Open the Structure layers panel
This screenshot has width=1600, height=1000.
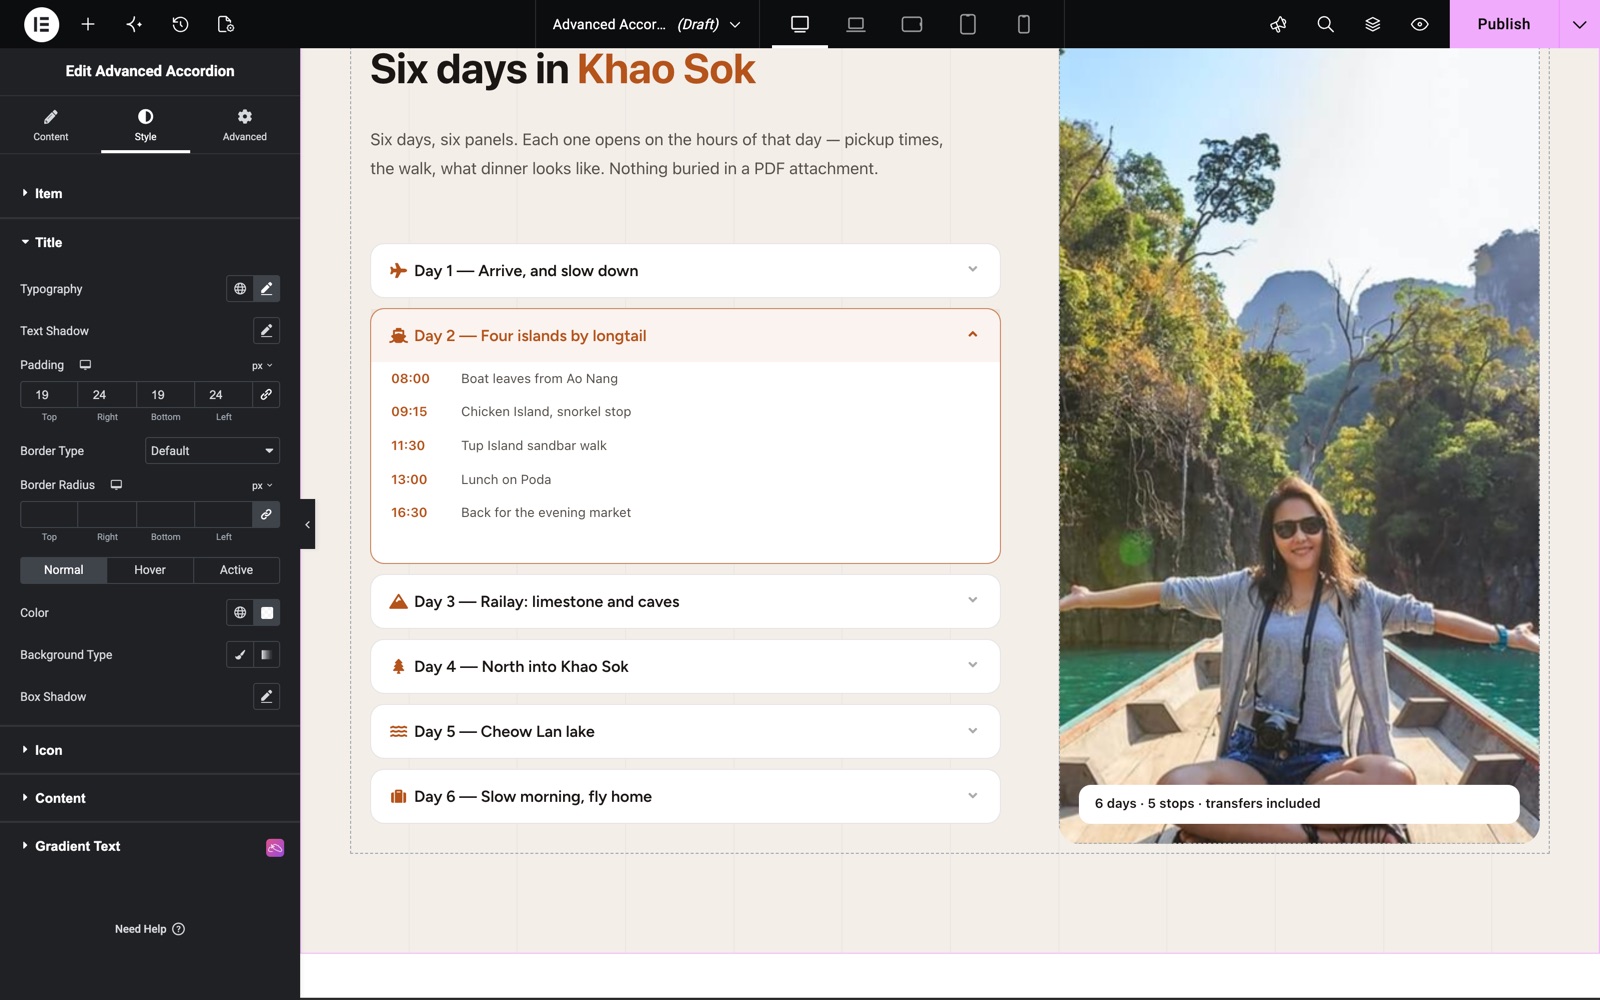[x=1372, y=24]
